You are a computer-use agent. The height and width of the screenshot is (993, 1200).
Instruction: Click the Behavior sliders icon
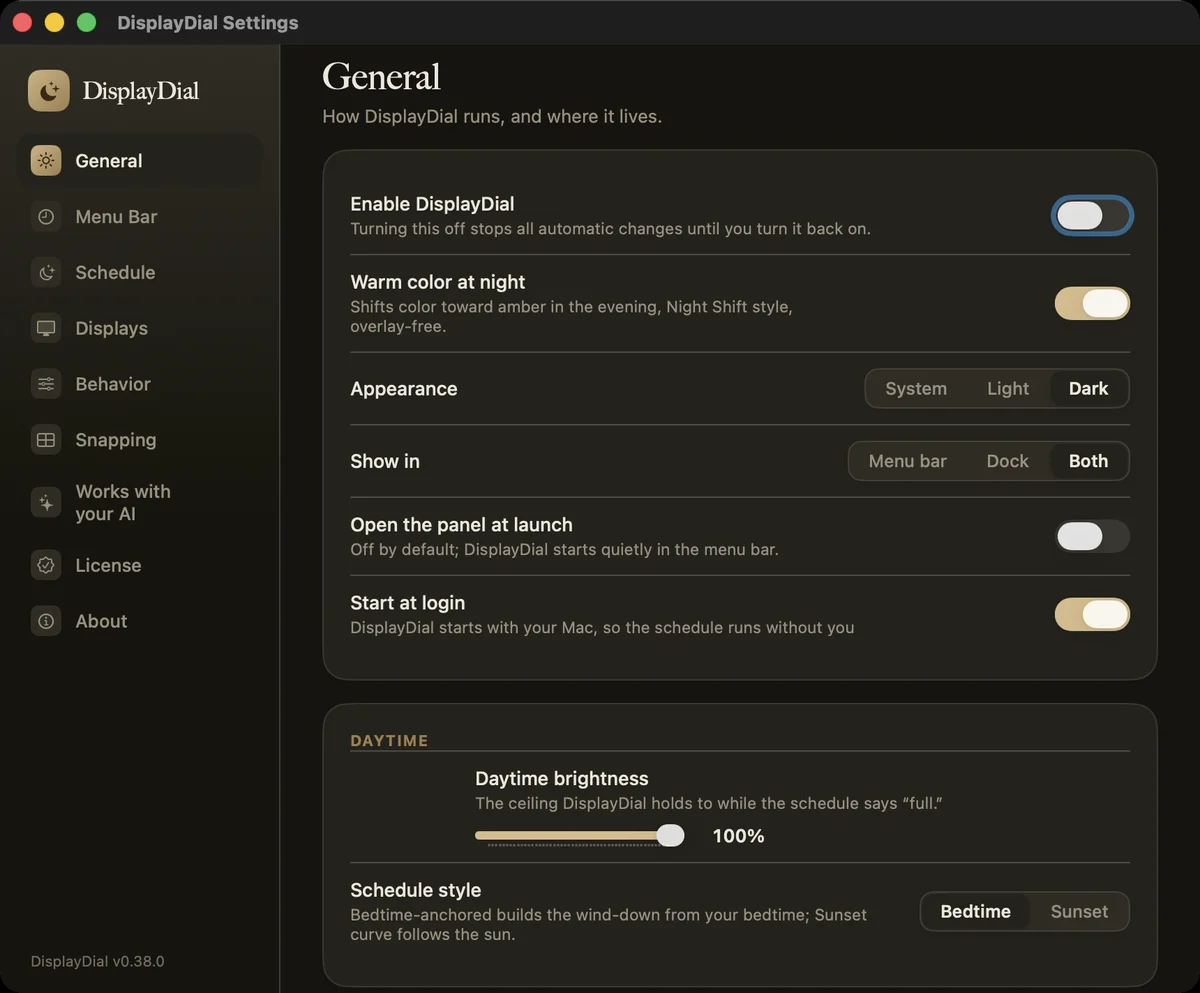click(x=46, y=384)
